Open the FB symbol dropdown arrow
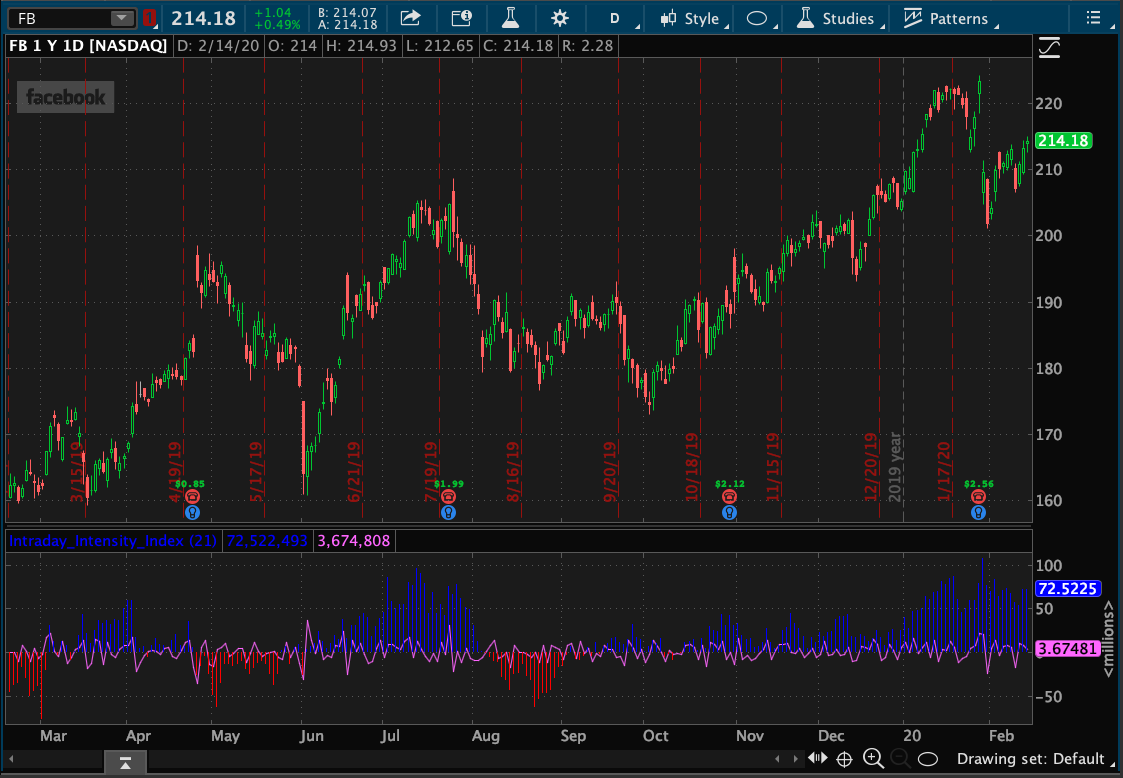 tap(122, 18)
